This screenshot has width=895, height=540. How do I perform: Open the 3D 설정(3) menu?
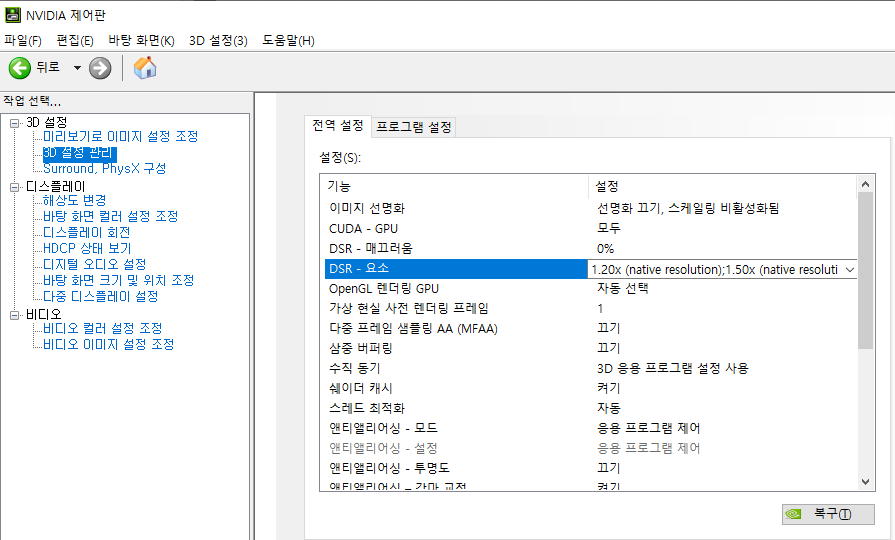(x=218, y=41)
